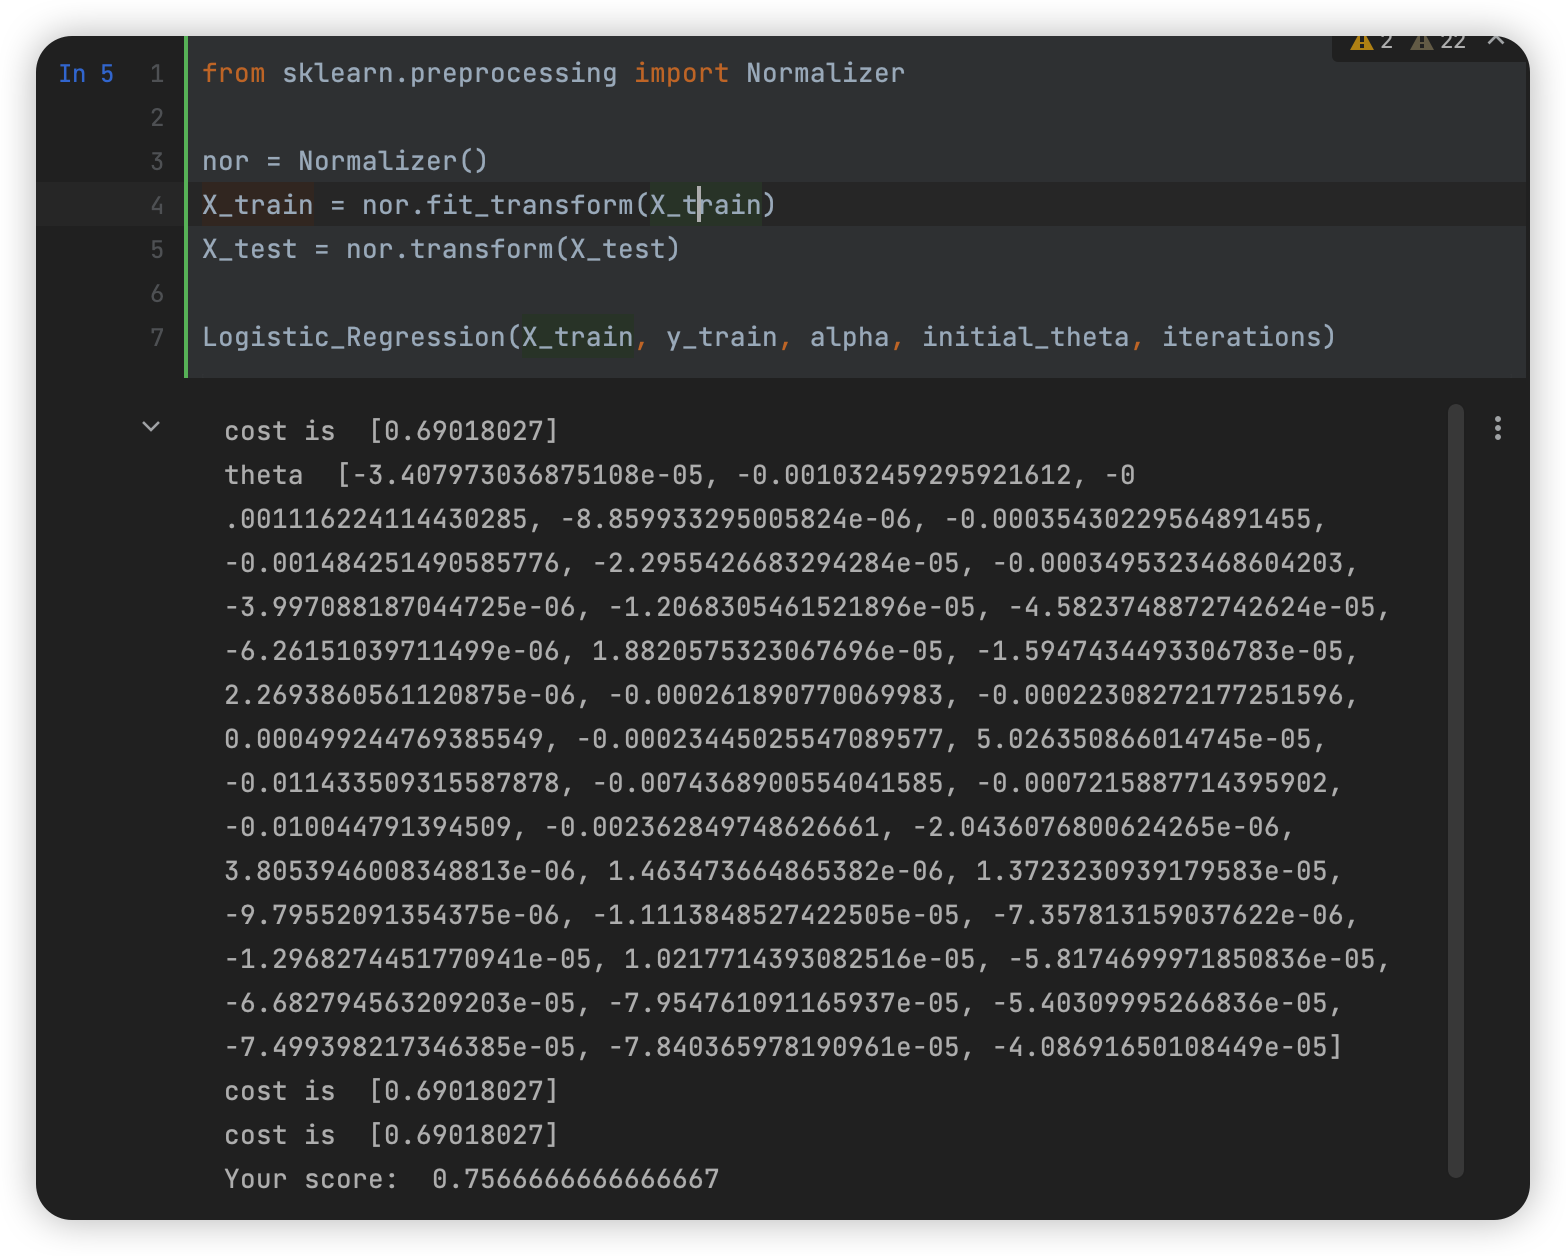Open the three-dot output options menu
The image size is (1566, 1256).
tap(1497, 428)
